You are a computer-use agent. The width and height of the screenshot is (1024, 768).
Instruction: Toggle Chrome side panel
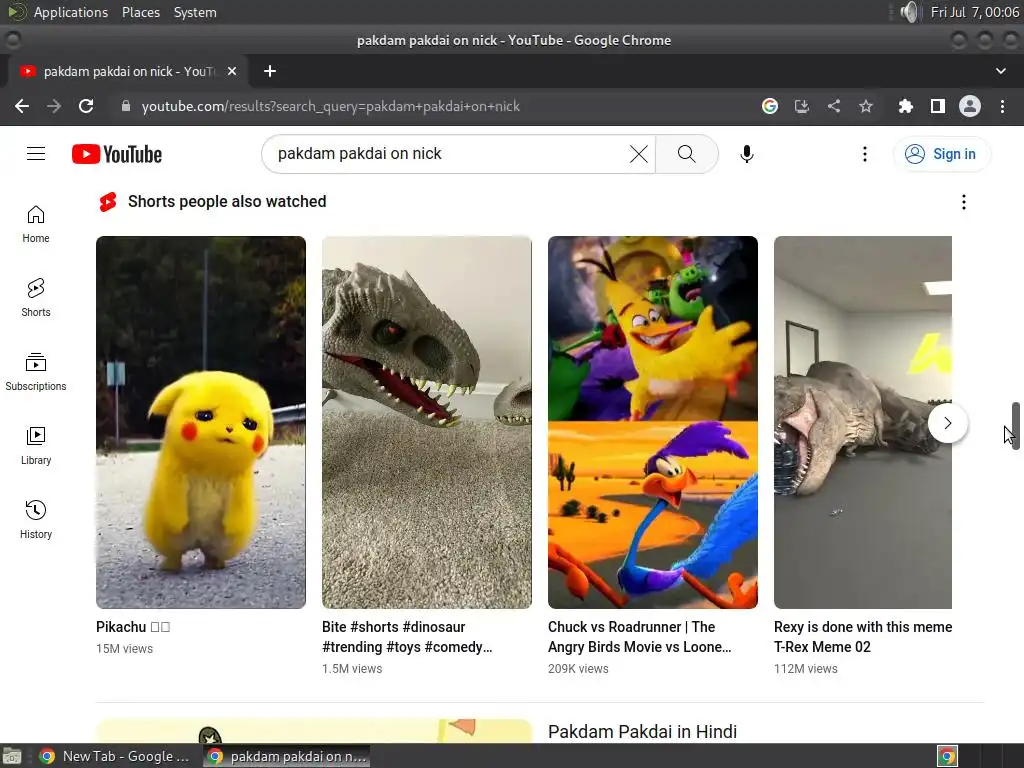click(938, 106)
